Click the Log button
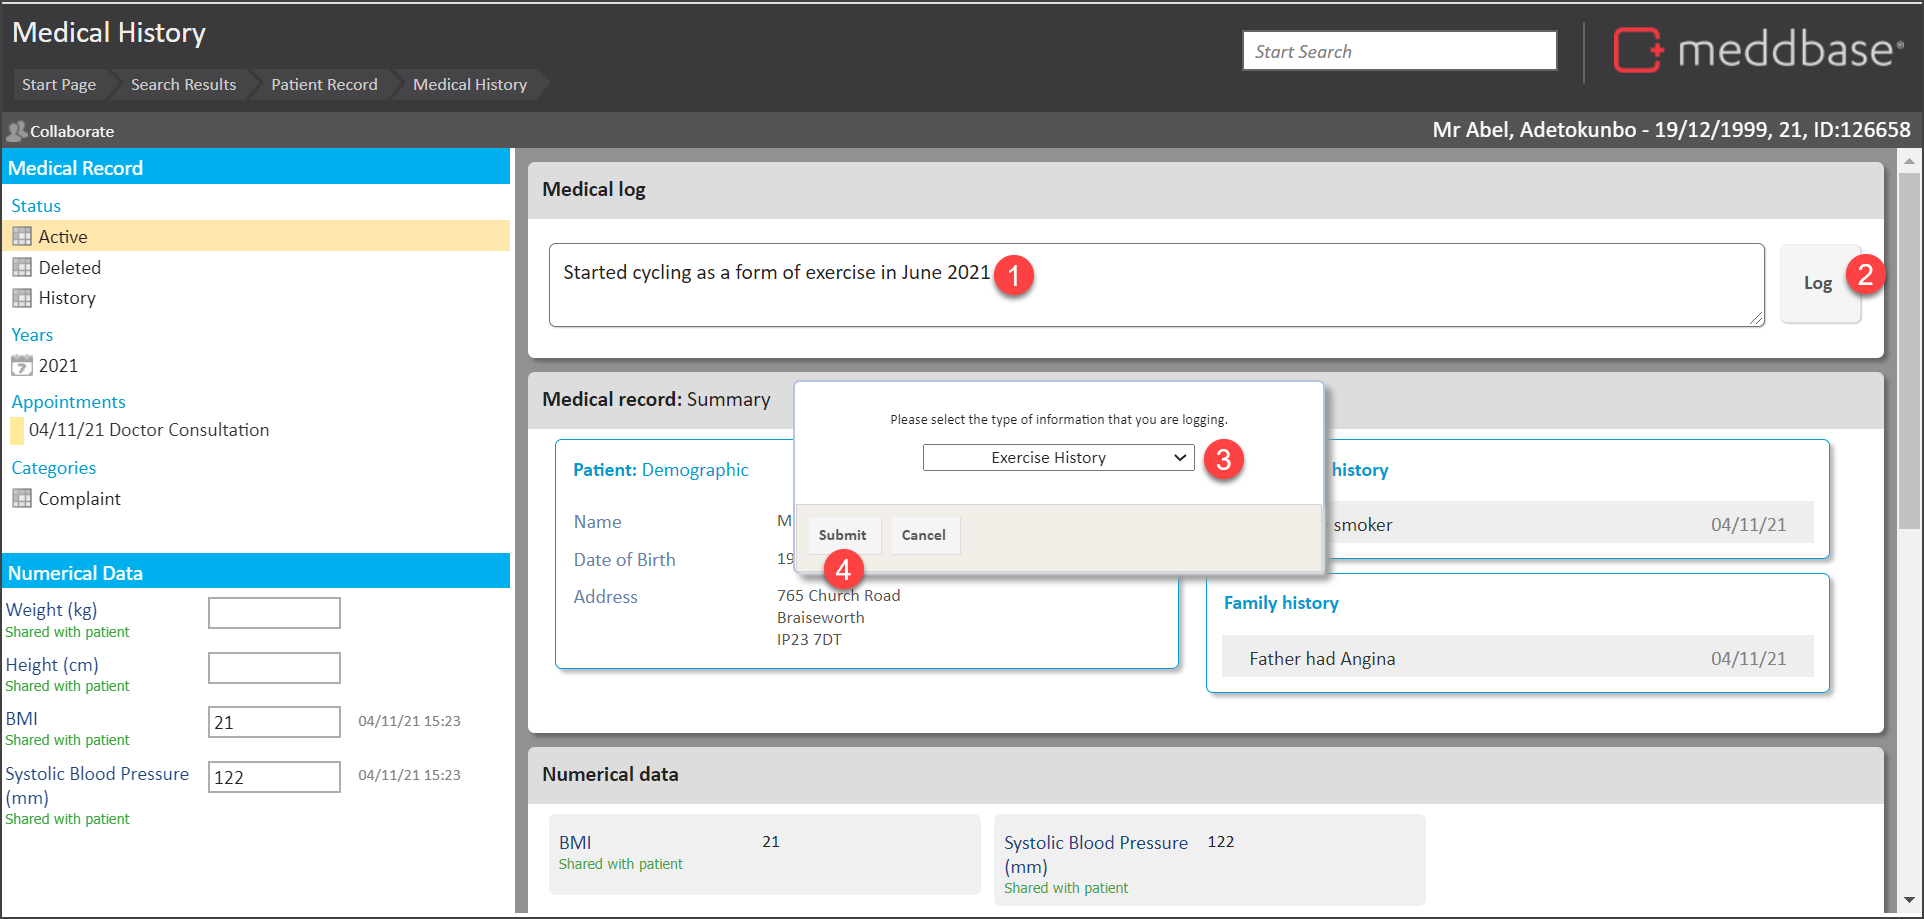Image resolution: width=1924 pixels, height=919 pixels. coord(1818,284)
